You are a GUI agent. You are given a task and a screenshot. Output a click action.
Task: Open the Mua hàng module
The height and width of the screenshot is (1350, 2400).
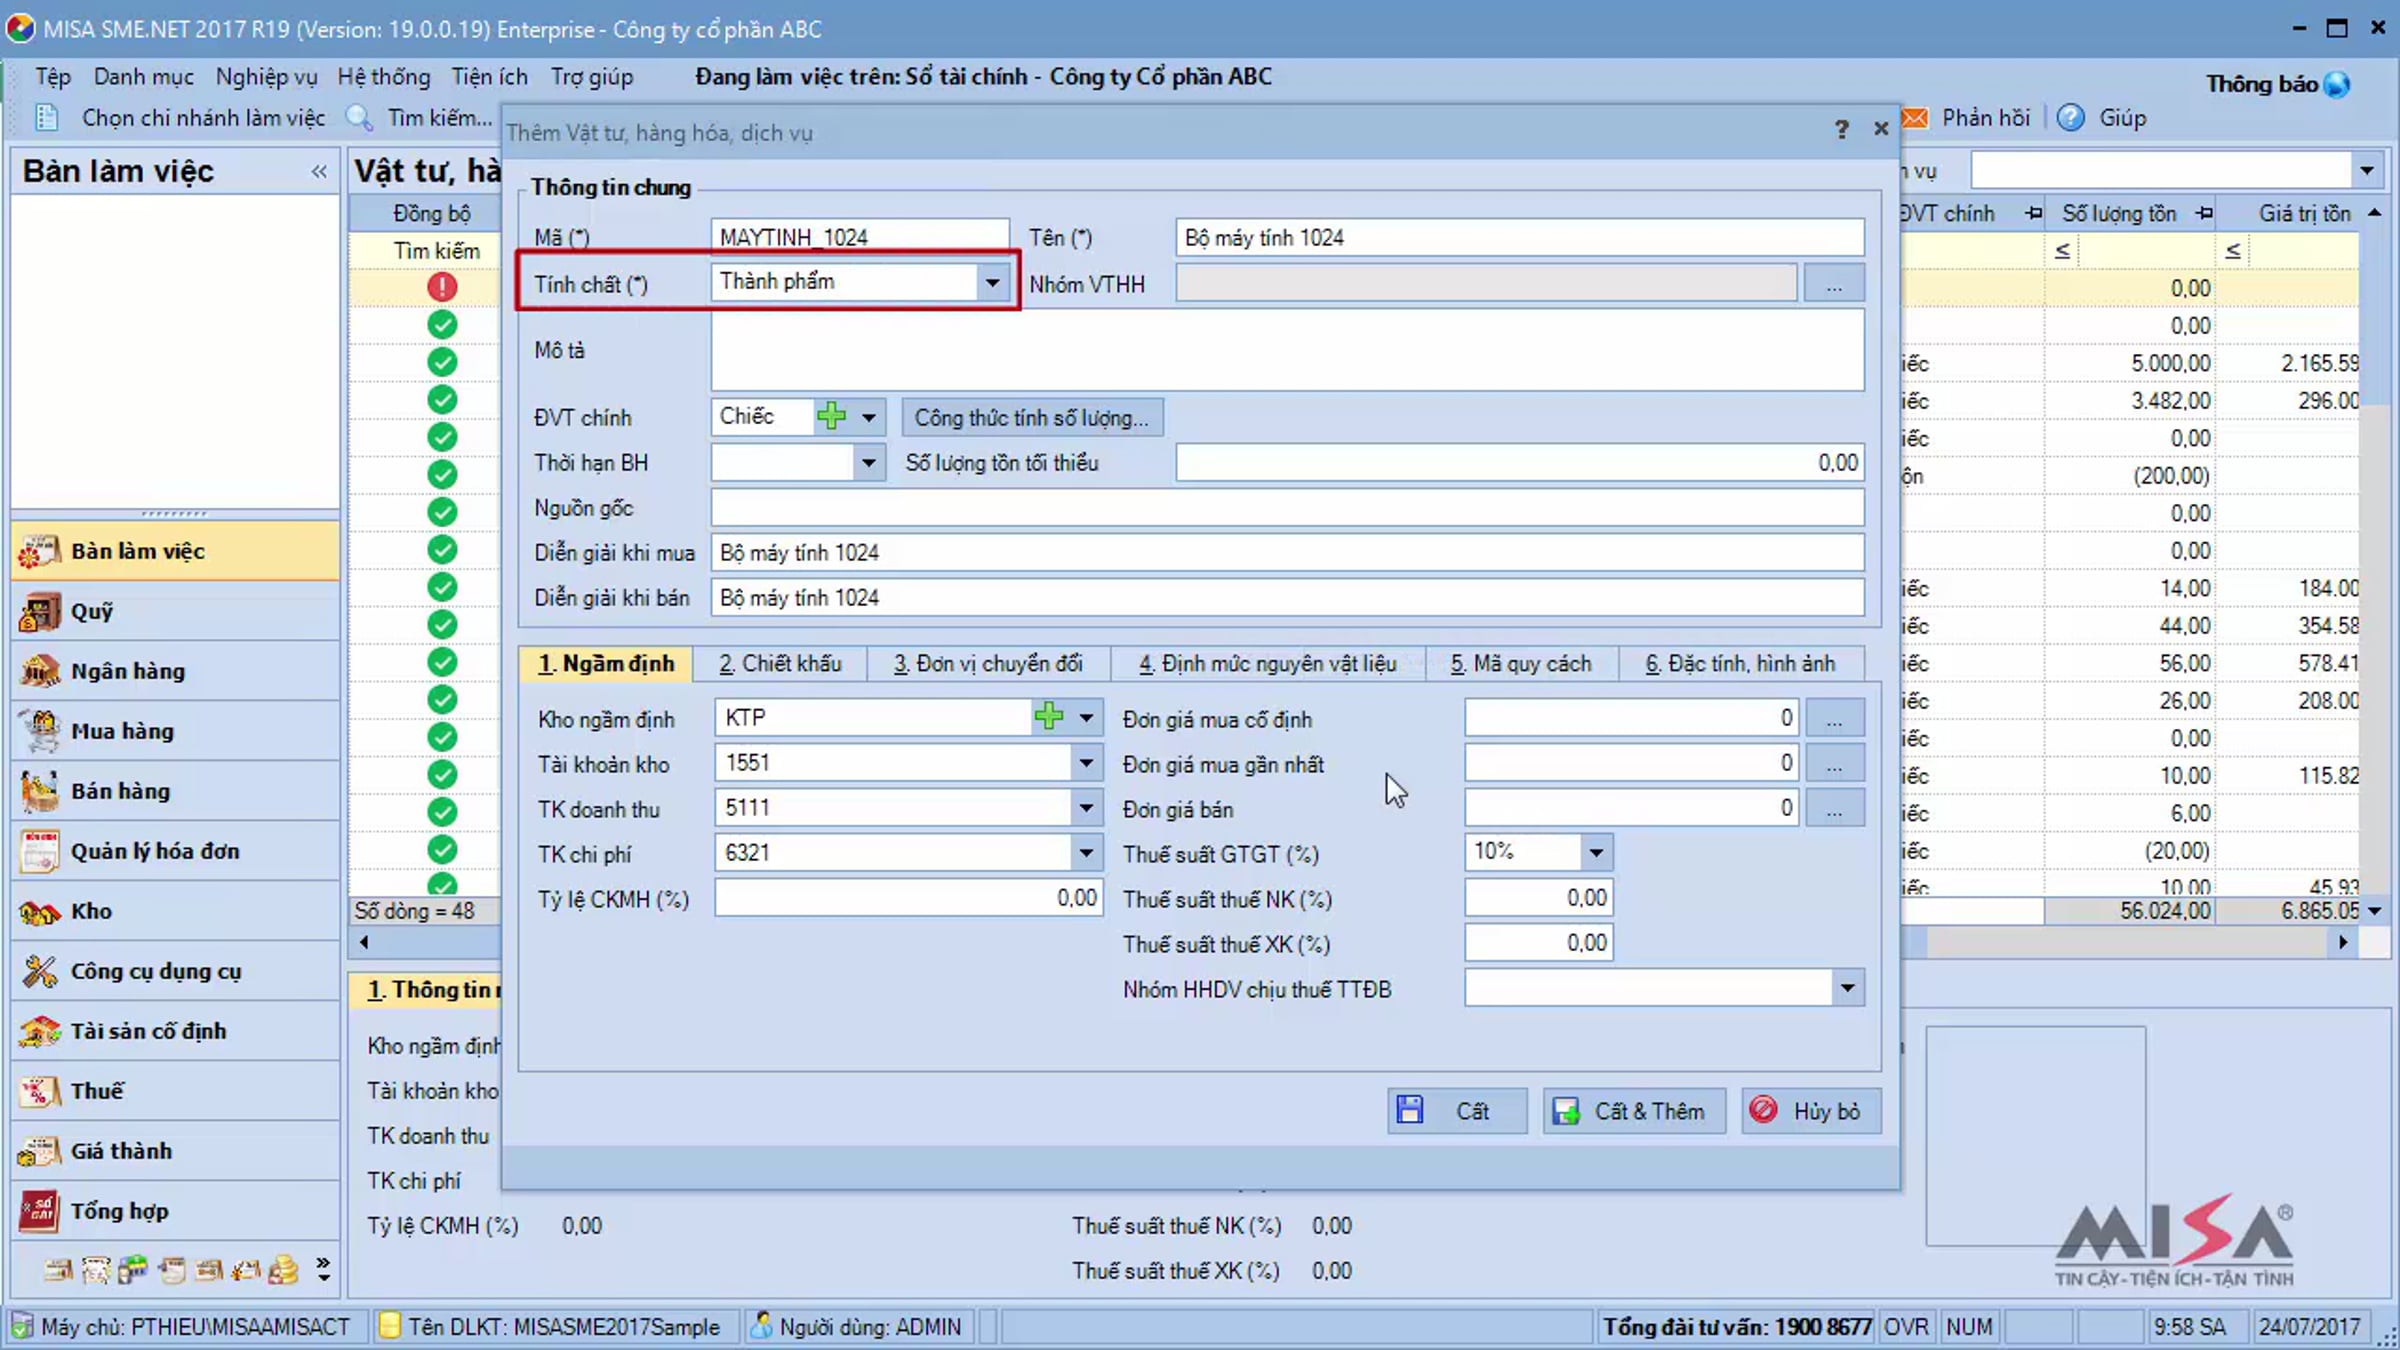(x=175, y=731)
